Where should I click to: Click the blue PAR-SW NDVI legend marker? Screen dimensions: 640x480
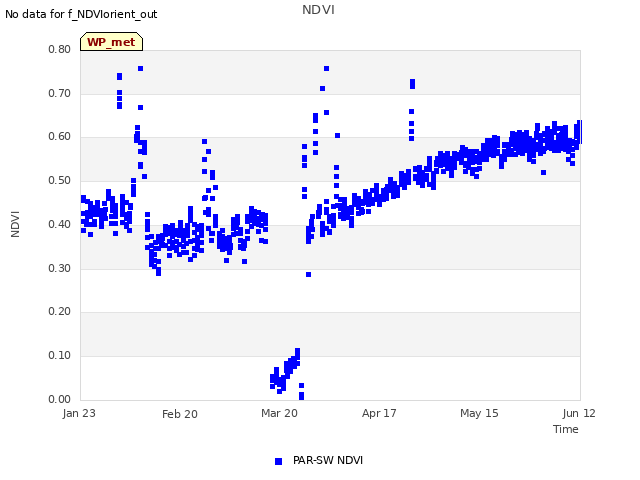tap(278, 461)
